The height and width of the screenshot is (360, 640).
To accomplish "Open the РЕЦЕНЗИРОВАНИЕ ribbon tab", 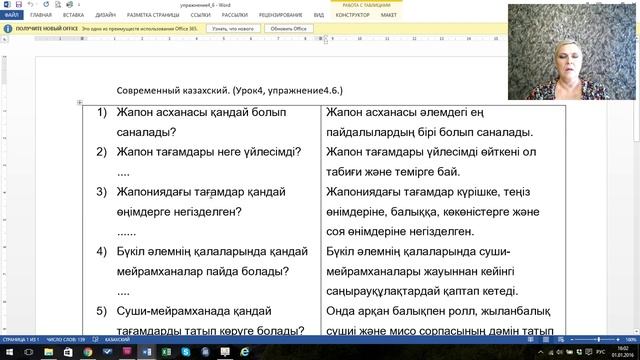I will [280, 15].
